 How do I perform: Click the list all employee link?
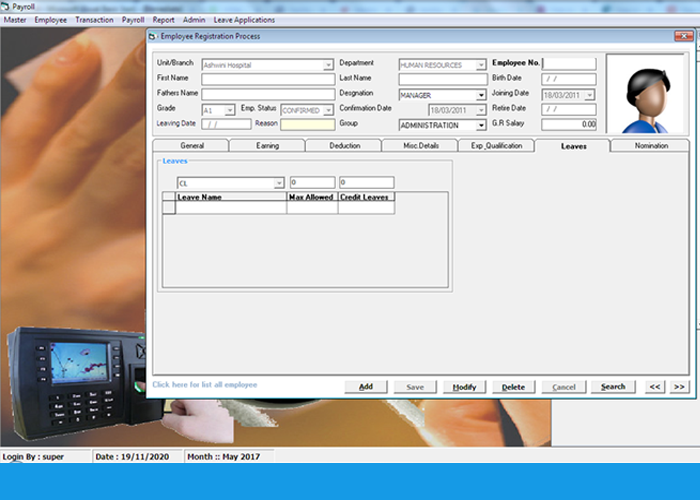coord(204,385)
